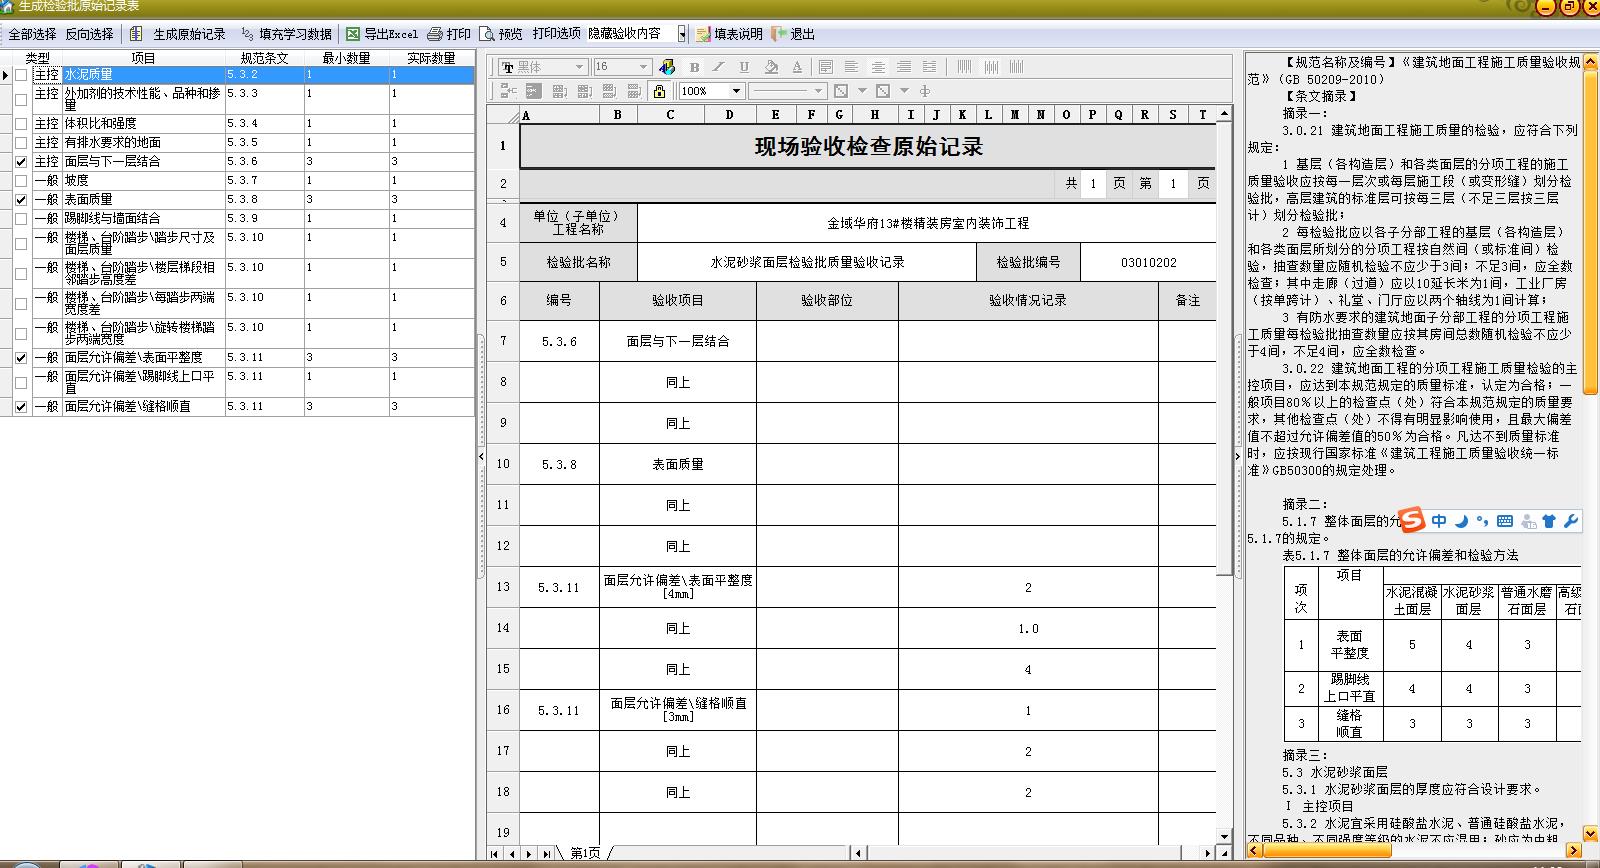1600x868 pixels.
Task: Click the 打印 printer icon
Action: [x=435, y=34]
